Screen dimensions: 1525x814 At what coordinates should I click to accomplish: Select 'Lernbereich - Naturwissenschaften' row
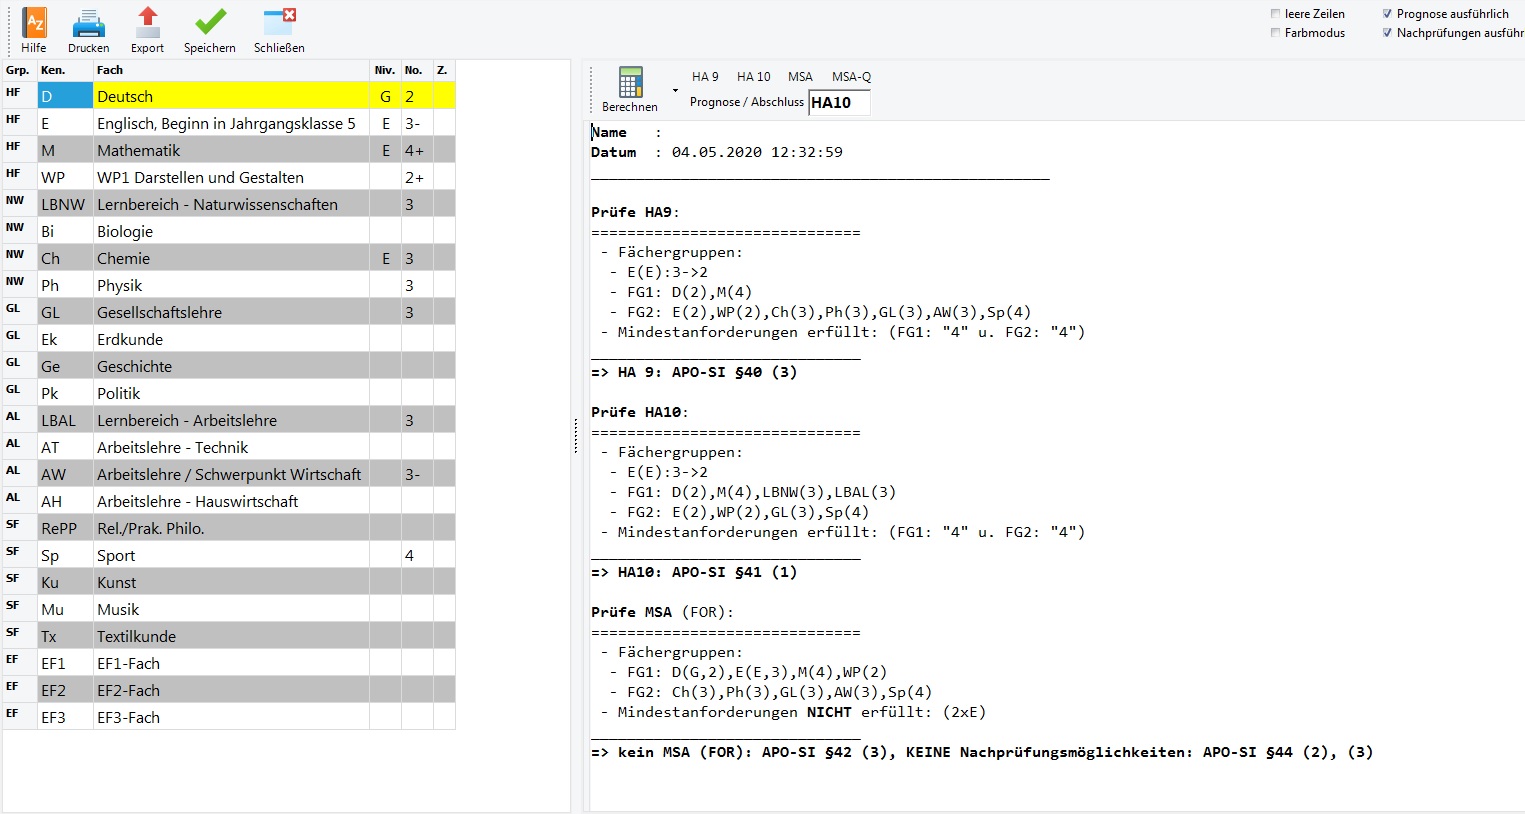click(229, 204)
